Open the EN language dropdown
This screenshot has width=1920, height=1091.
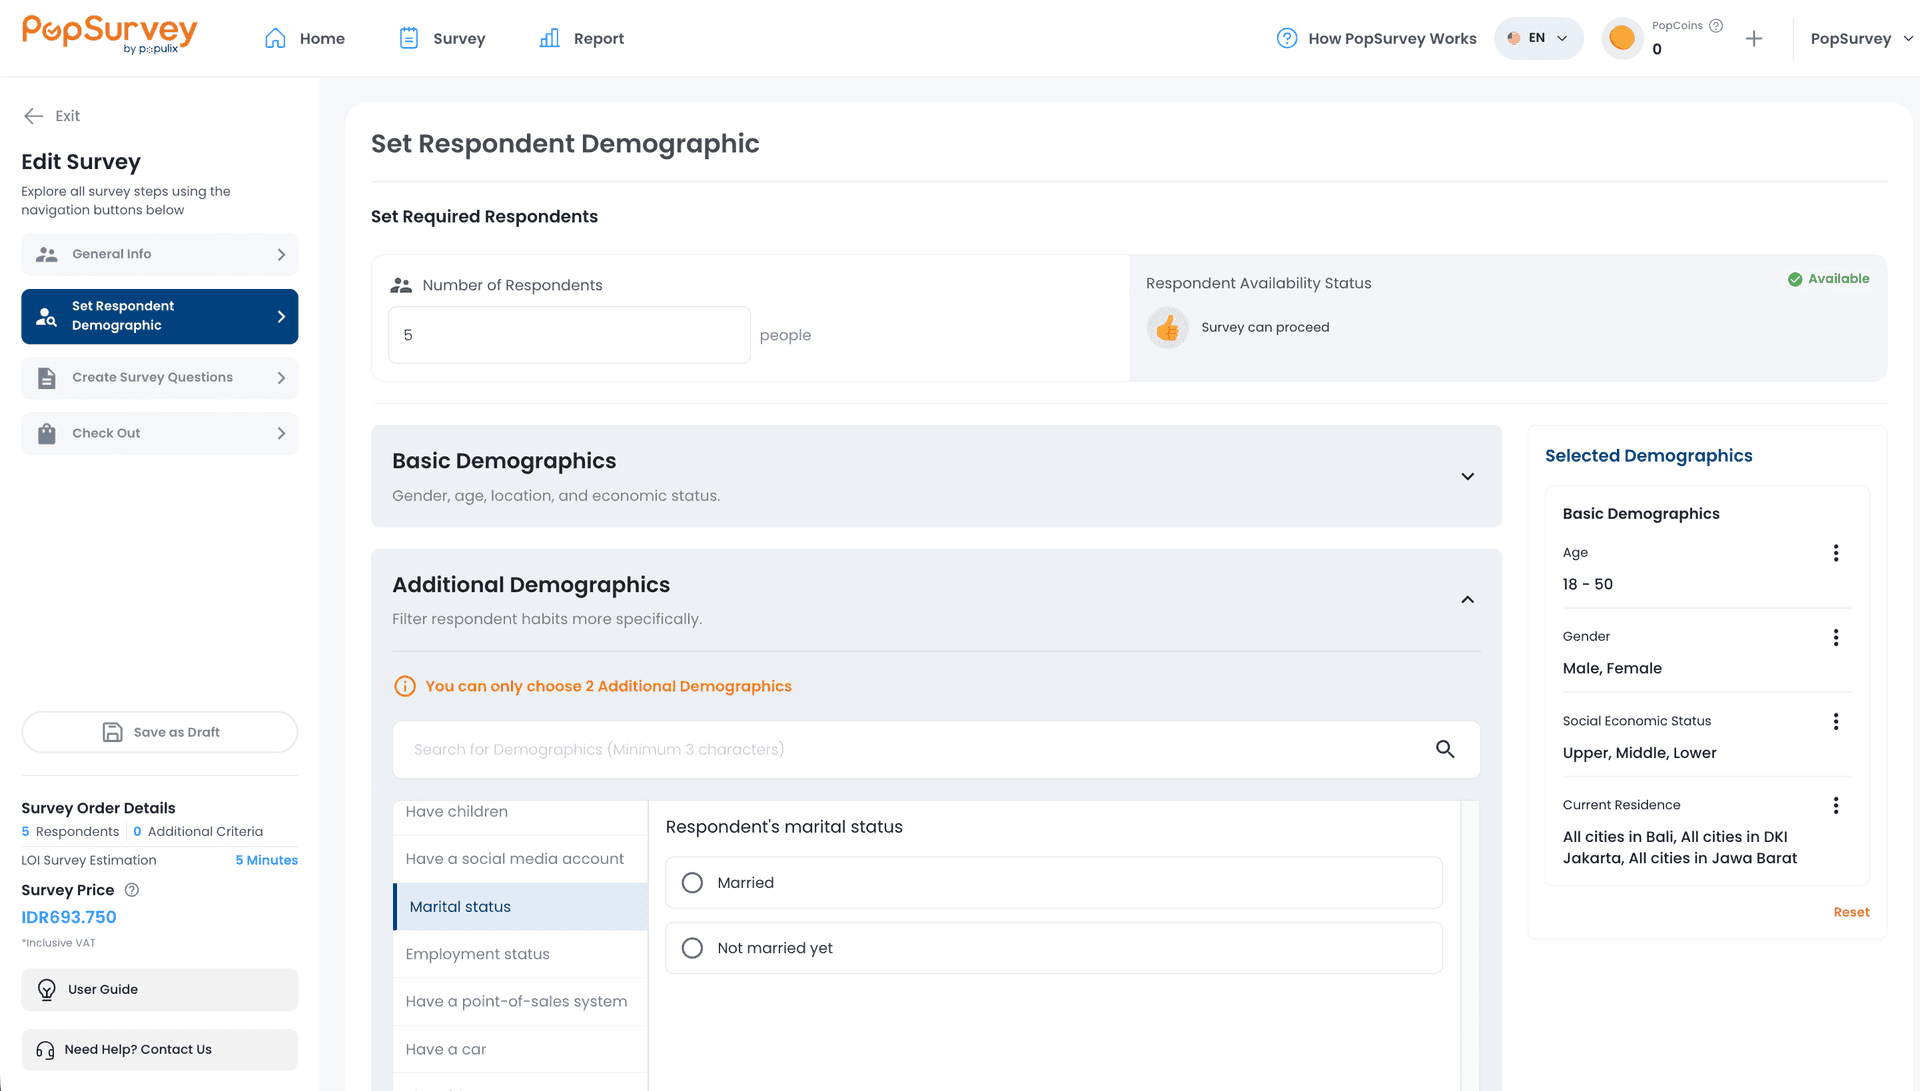pos(1538,38)
